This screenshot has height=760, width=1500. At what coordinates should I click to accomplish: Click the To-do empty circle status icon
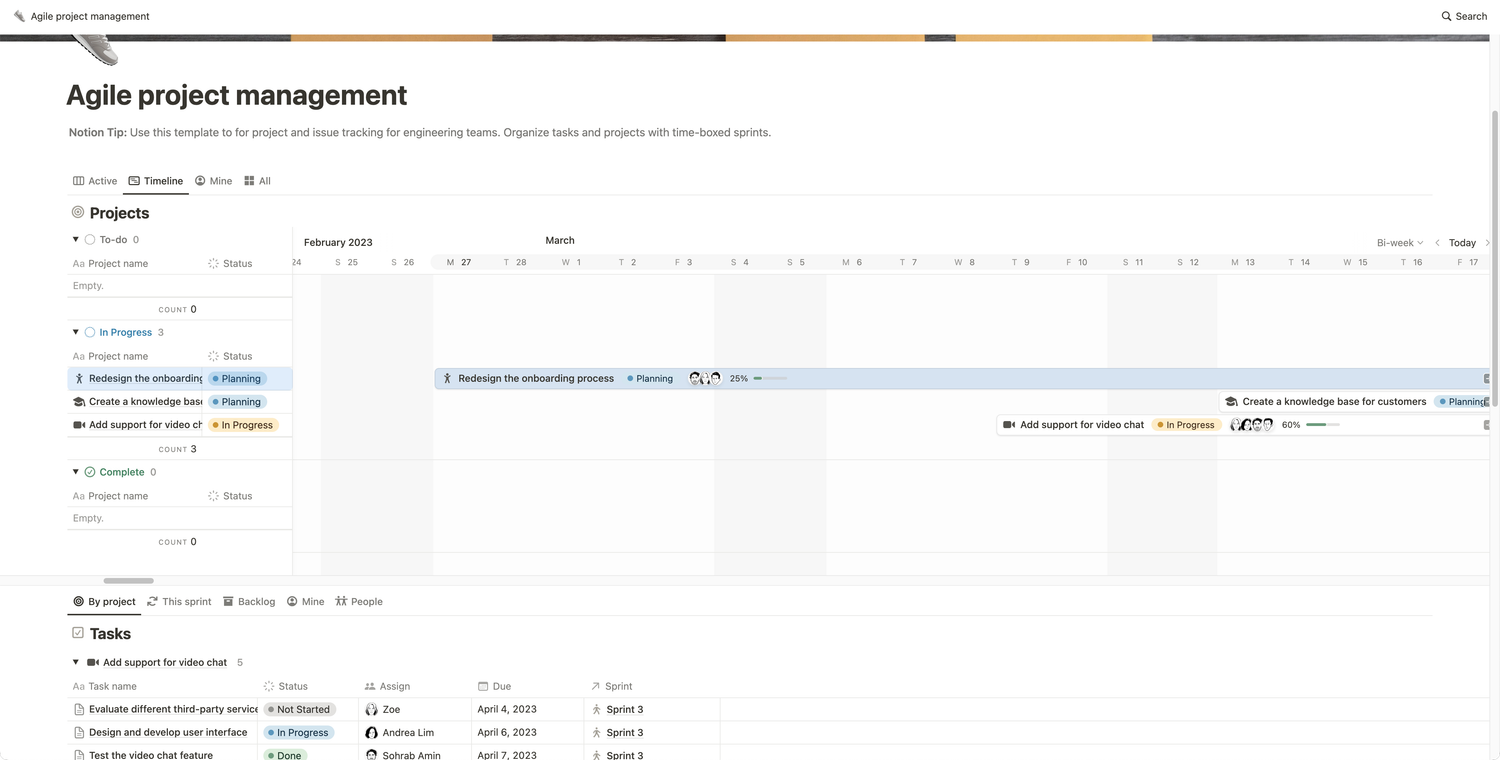90,240
